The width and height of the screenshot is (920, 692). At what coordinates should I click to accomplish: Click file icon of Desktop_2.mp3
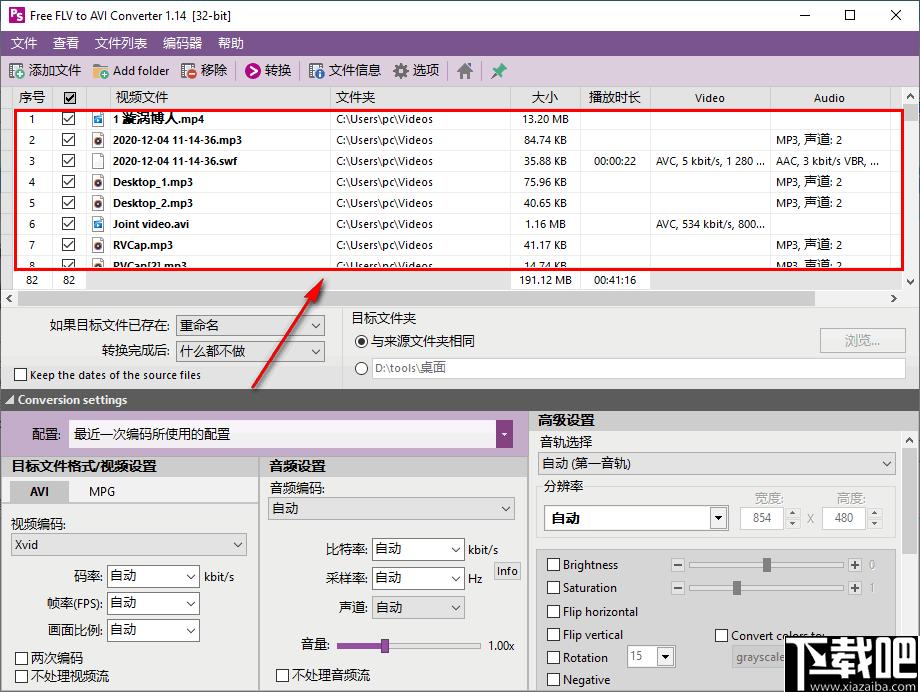click(x=98, y=203)
